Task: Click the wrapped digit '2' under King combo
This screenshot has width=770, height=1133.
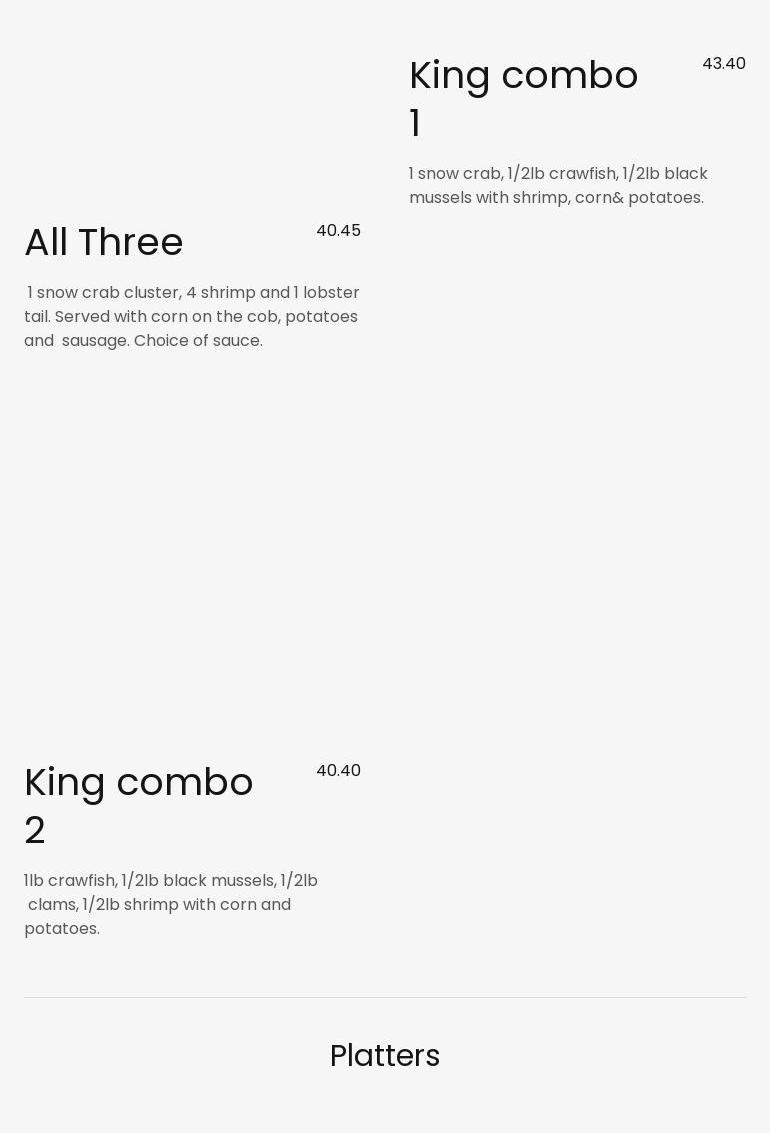Action: tap(35, 831)
